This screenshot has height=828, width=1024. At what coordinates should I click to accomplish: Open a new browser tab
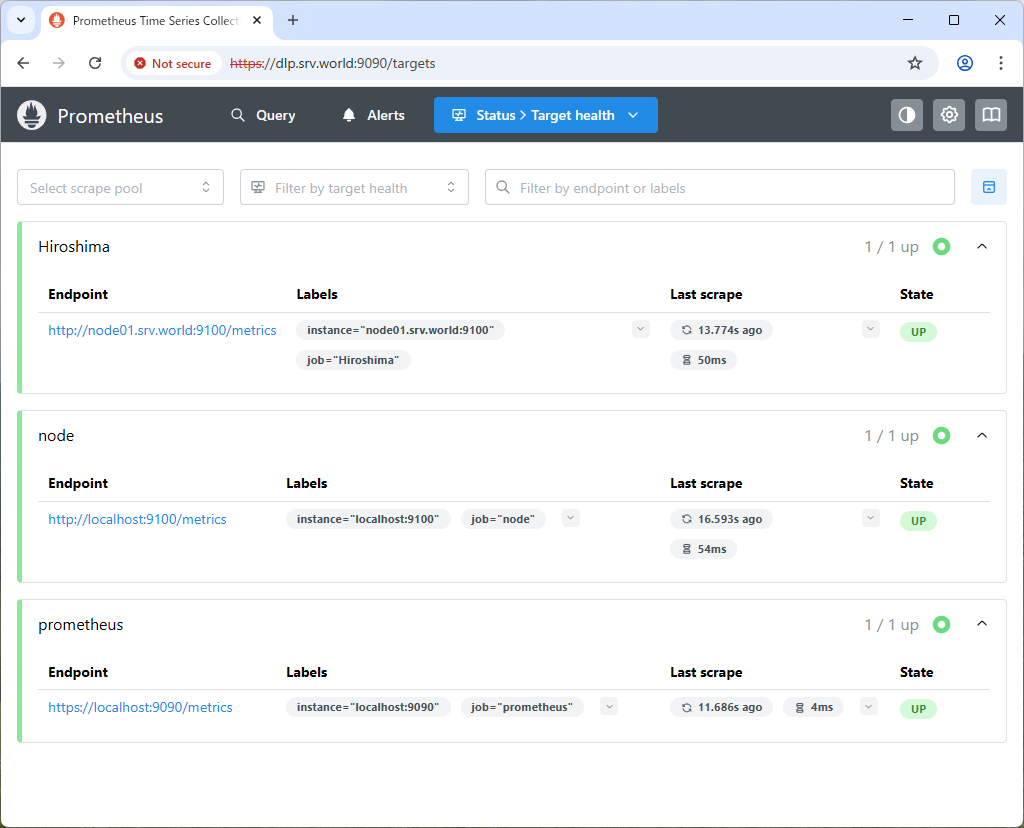click(x=293, y=20)
